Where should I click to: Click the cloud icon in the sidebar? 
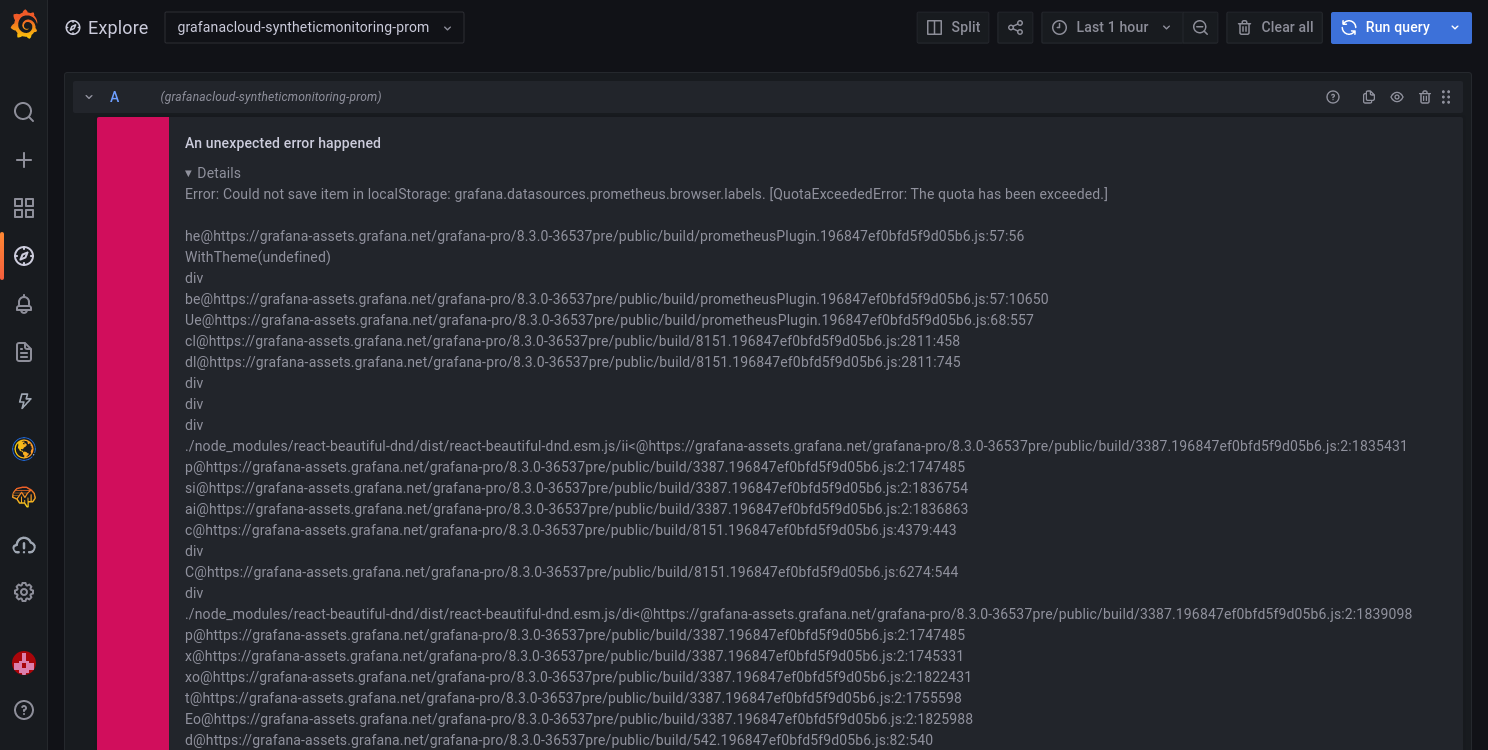(x=24, y=545)
